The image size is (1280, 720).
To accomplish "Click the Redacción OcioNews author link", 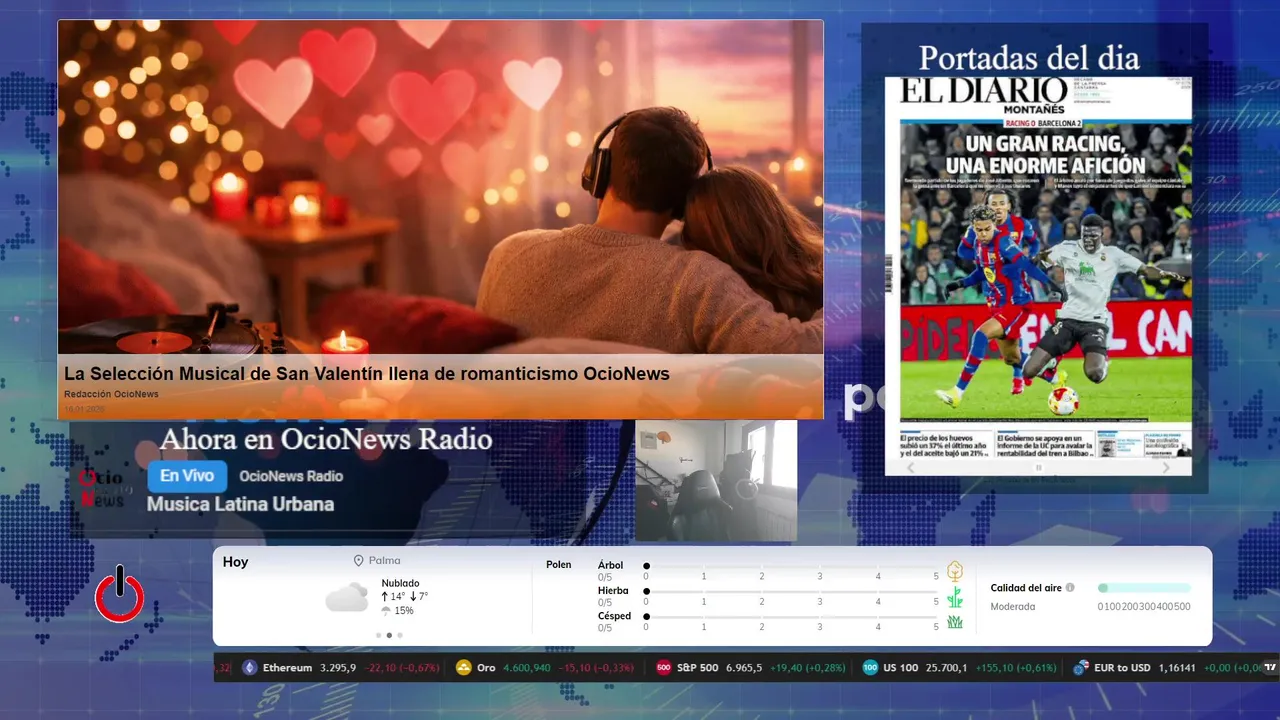I will coord(111,394).
